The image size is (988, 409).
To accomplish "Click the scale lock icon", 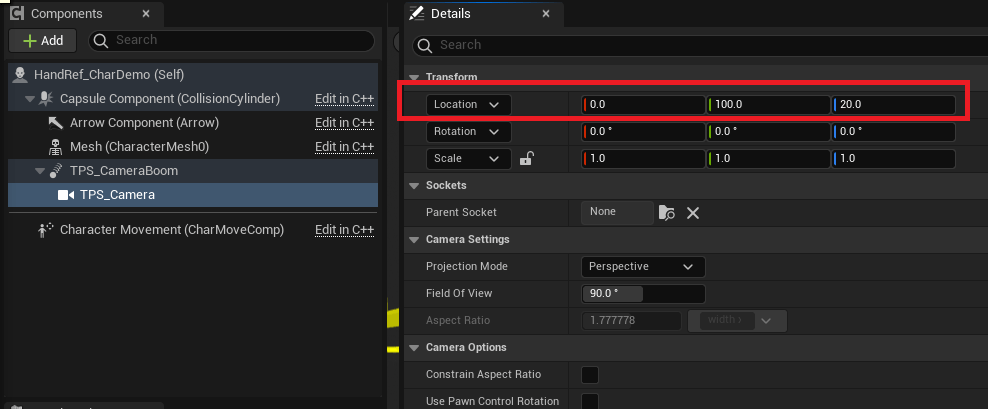I will point(527,158).
